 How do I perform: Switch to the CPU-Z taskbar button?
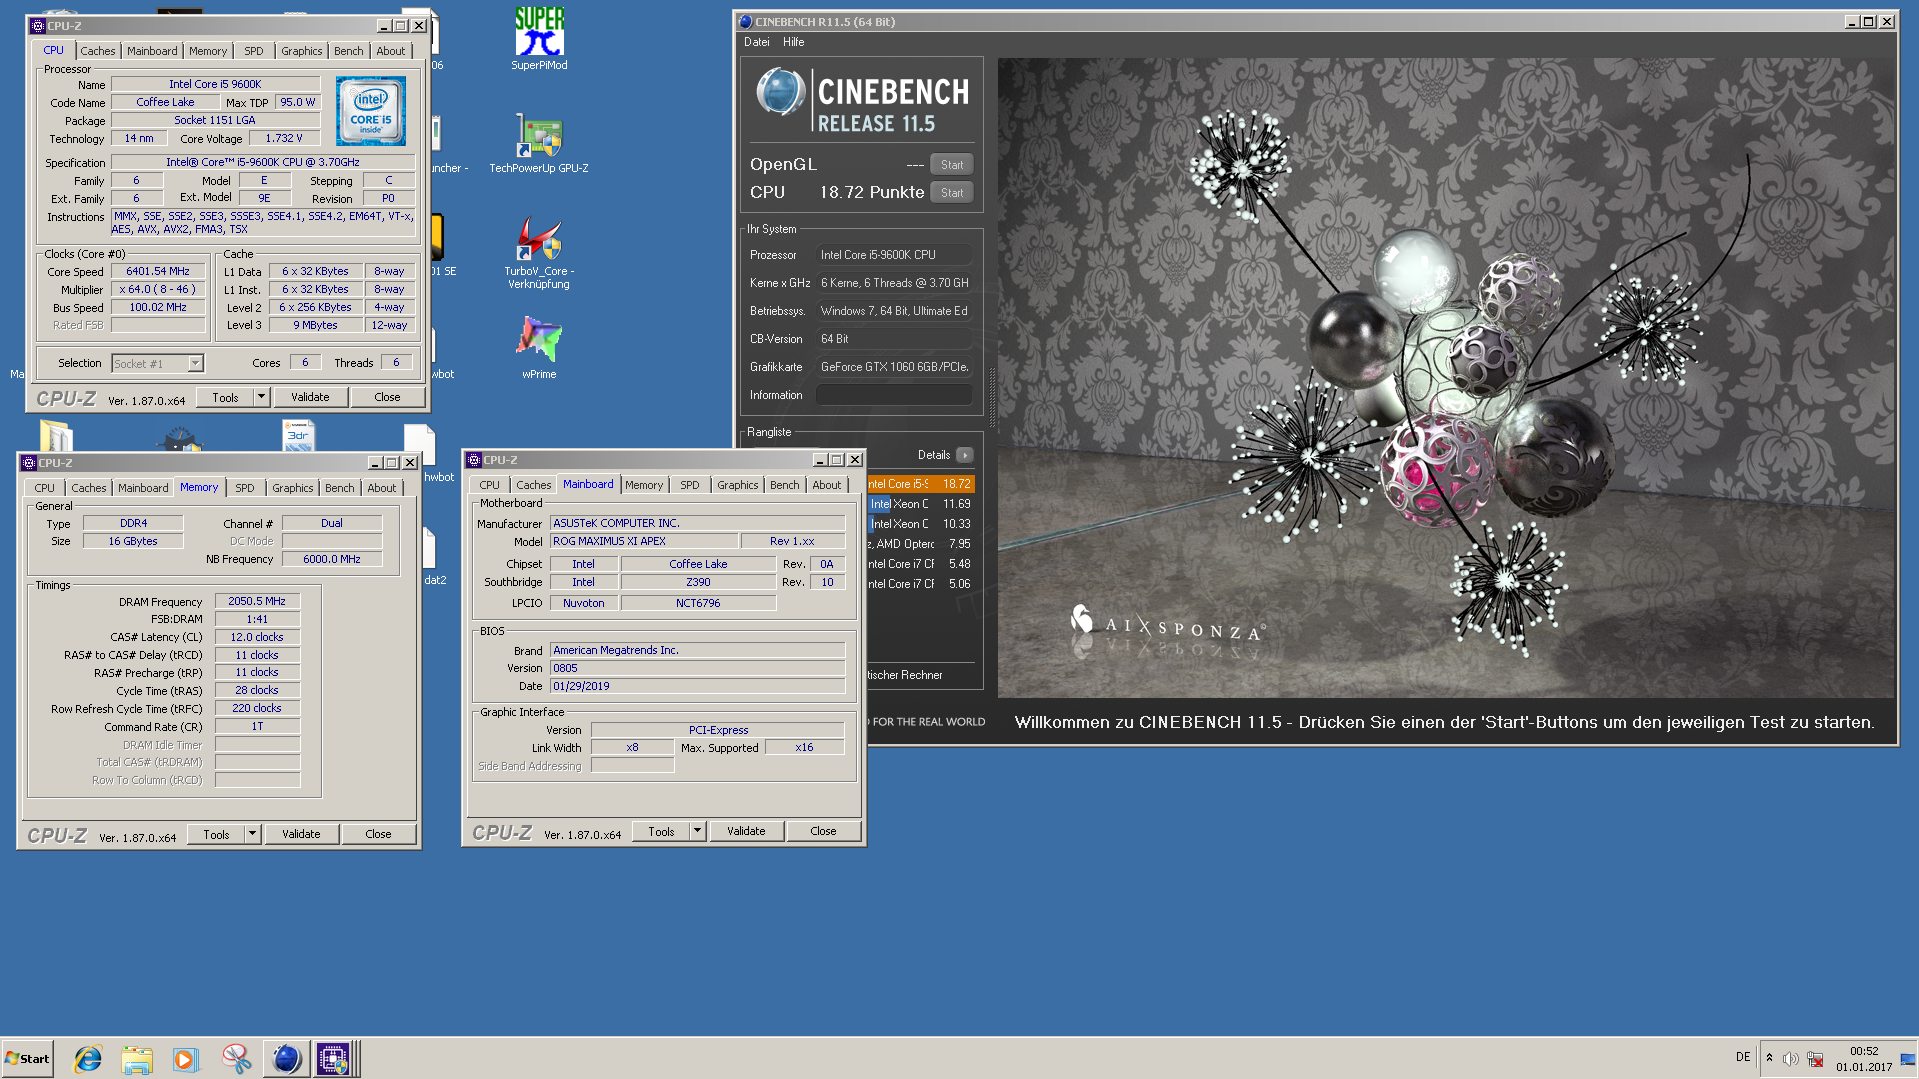tap(333, 1059)
